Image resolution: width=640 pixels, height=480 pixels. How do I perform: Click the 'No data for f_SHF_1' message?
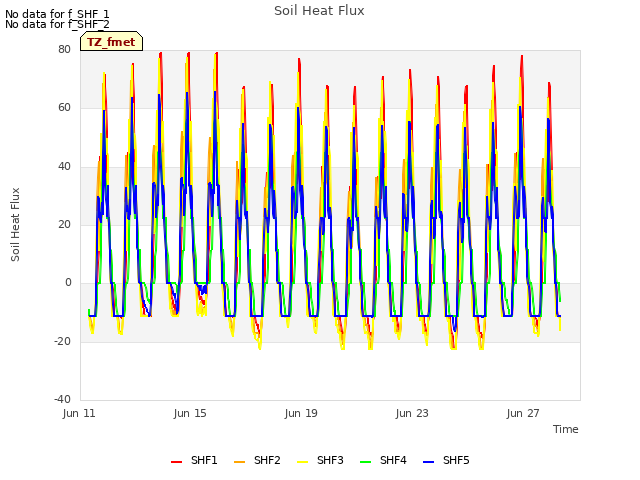click(x=57, y=14)
